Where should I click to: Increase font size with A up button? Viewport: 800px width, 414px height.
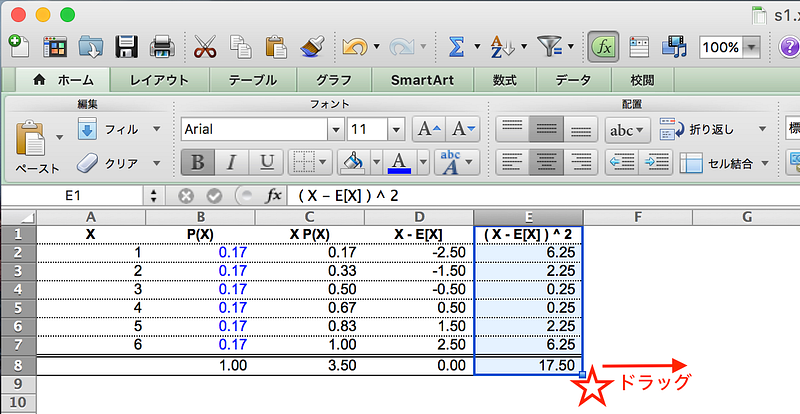tap(429, 130)
